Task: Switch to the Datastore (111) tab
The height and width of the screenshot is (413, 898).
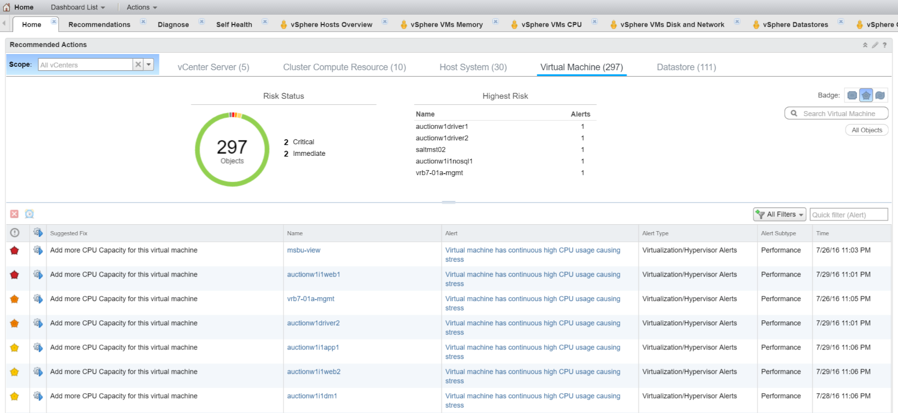Action: coord(686,67)
